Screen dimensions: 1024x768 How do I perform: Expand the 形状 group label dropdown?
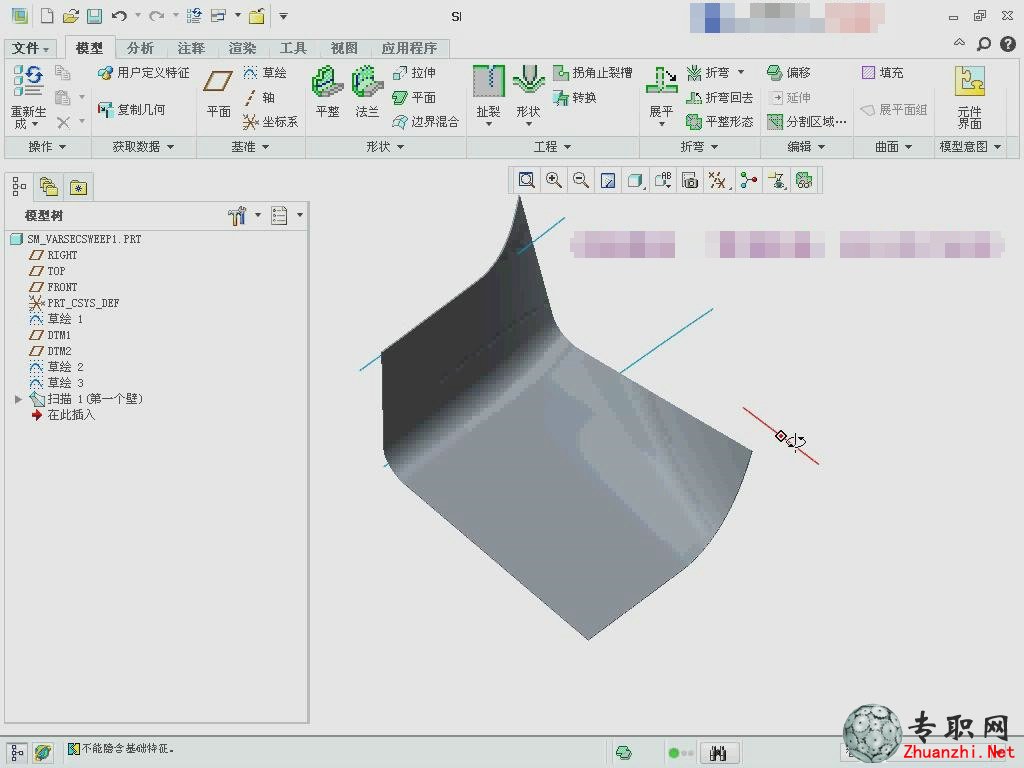click(385, 147)
